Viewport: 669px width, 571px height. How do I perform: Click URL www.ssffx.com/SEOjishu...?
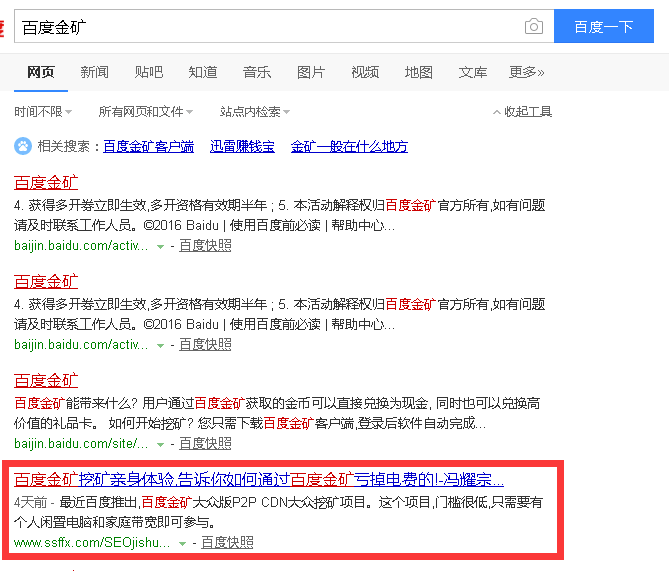point(92,543)
